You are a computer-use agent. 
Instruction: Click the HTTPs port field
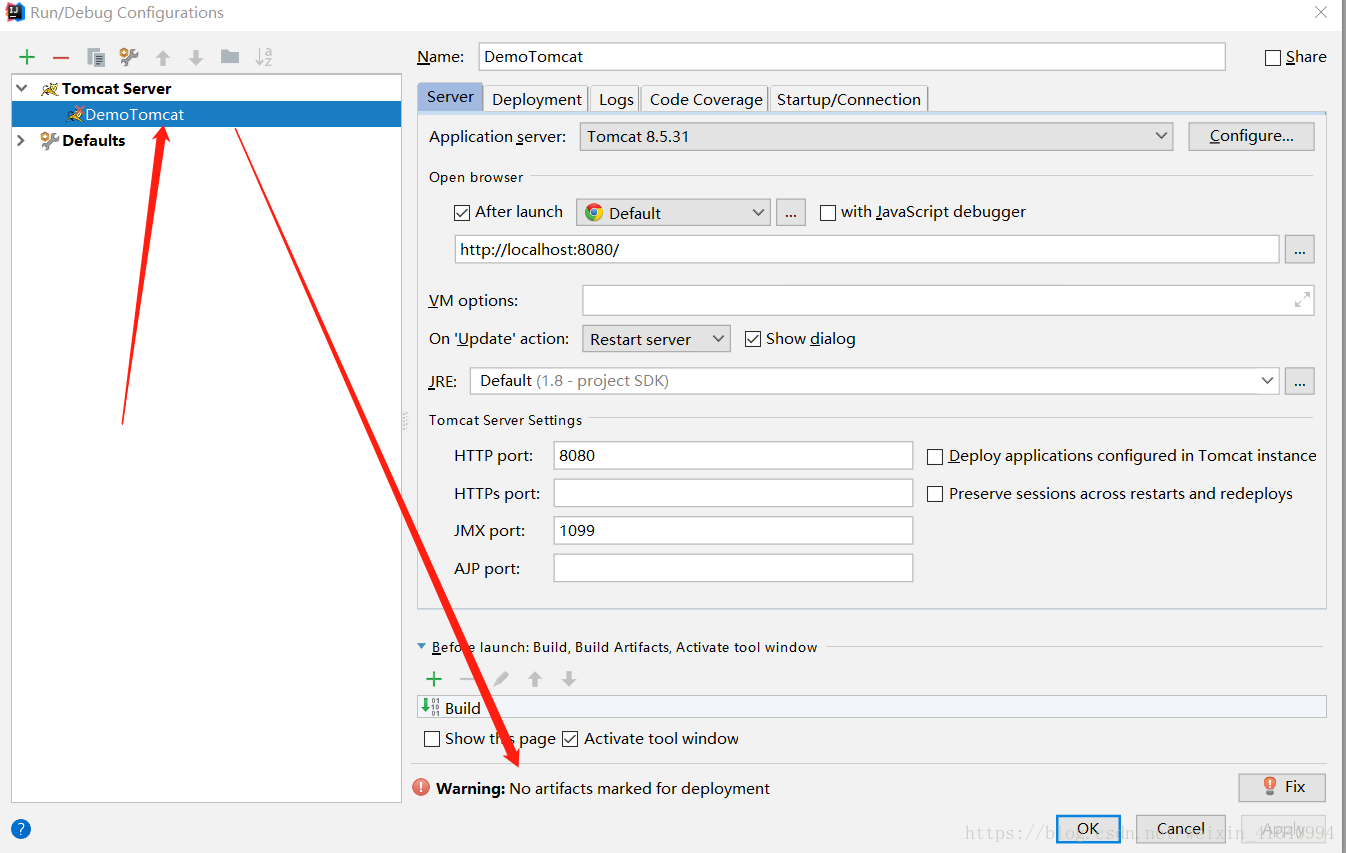[x=733, y=494]
